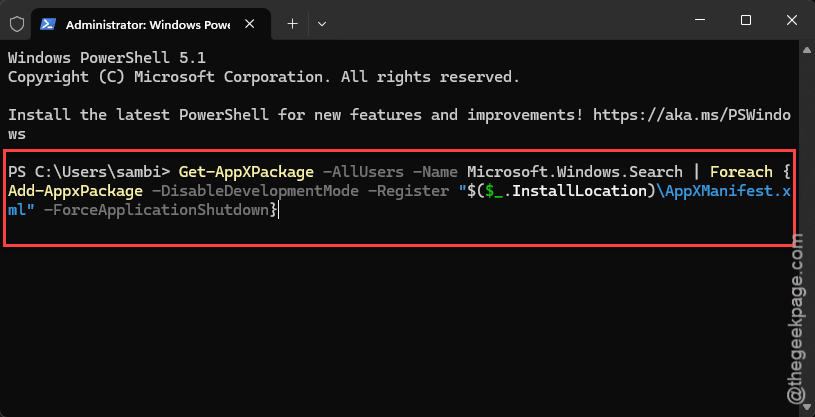Image resolution: width=815 pixels, height=417 pixels.
Task: Click the -ForceApplicationShutdown parameter
Action: coord(156,211)
